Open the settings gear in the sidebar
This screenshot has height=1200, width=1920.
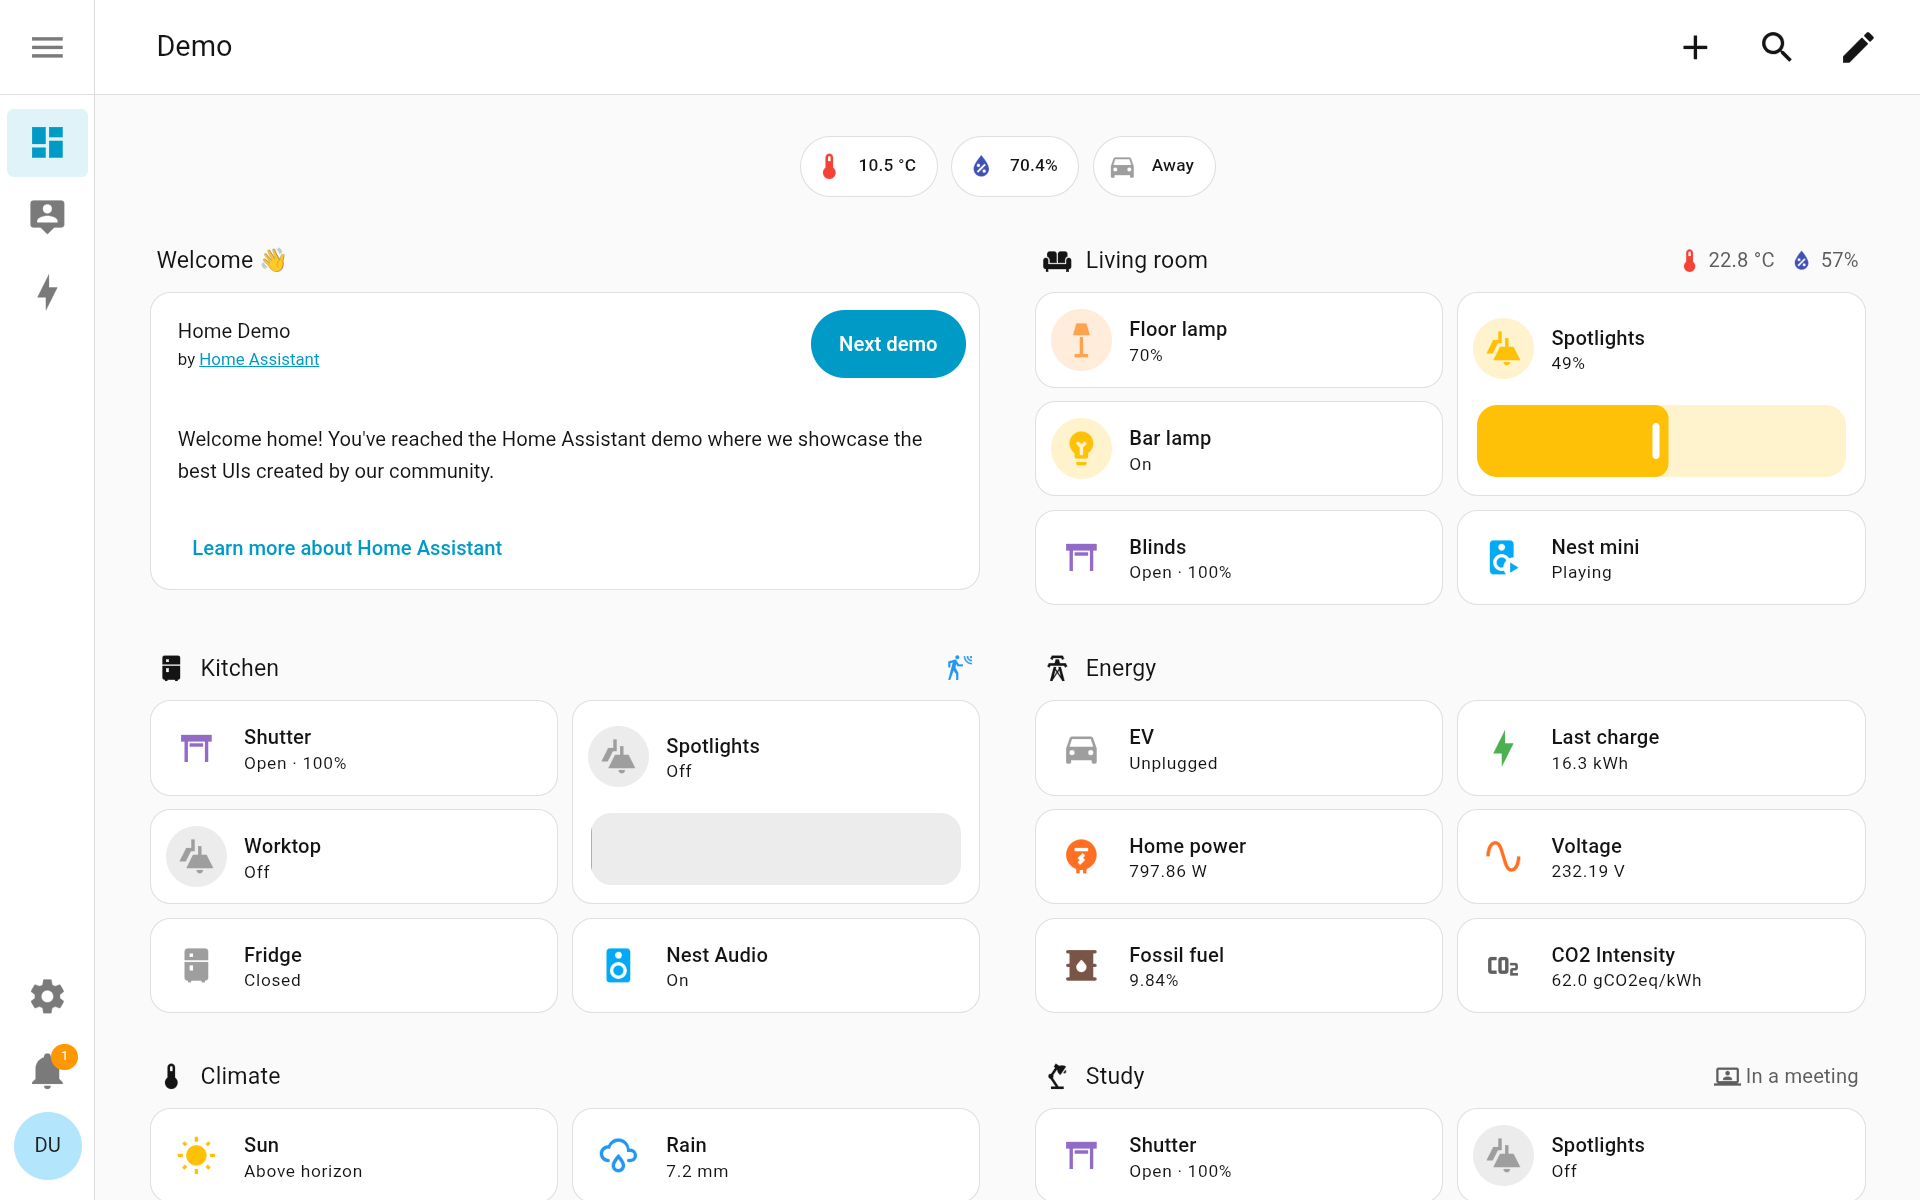(47, 996)
